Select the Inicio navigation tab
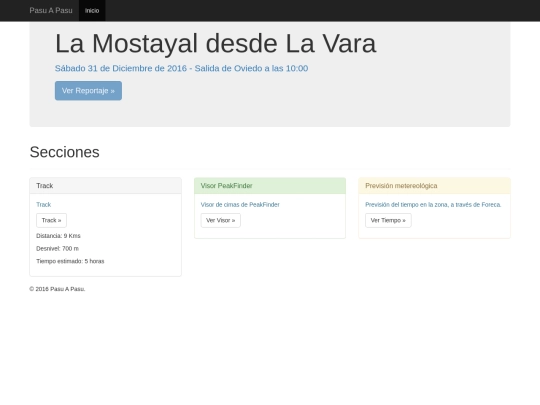The height and width of the screenshot is (405, 540). pos(92,11)
